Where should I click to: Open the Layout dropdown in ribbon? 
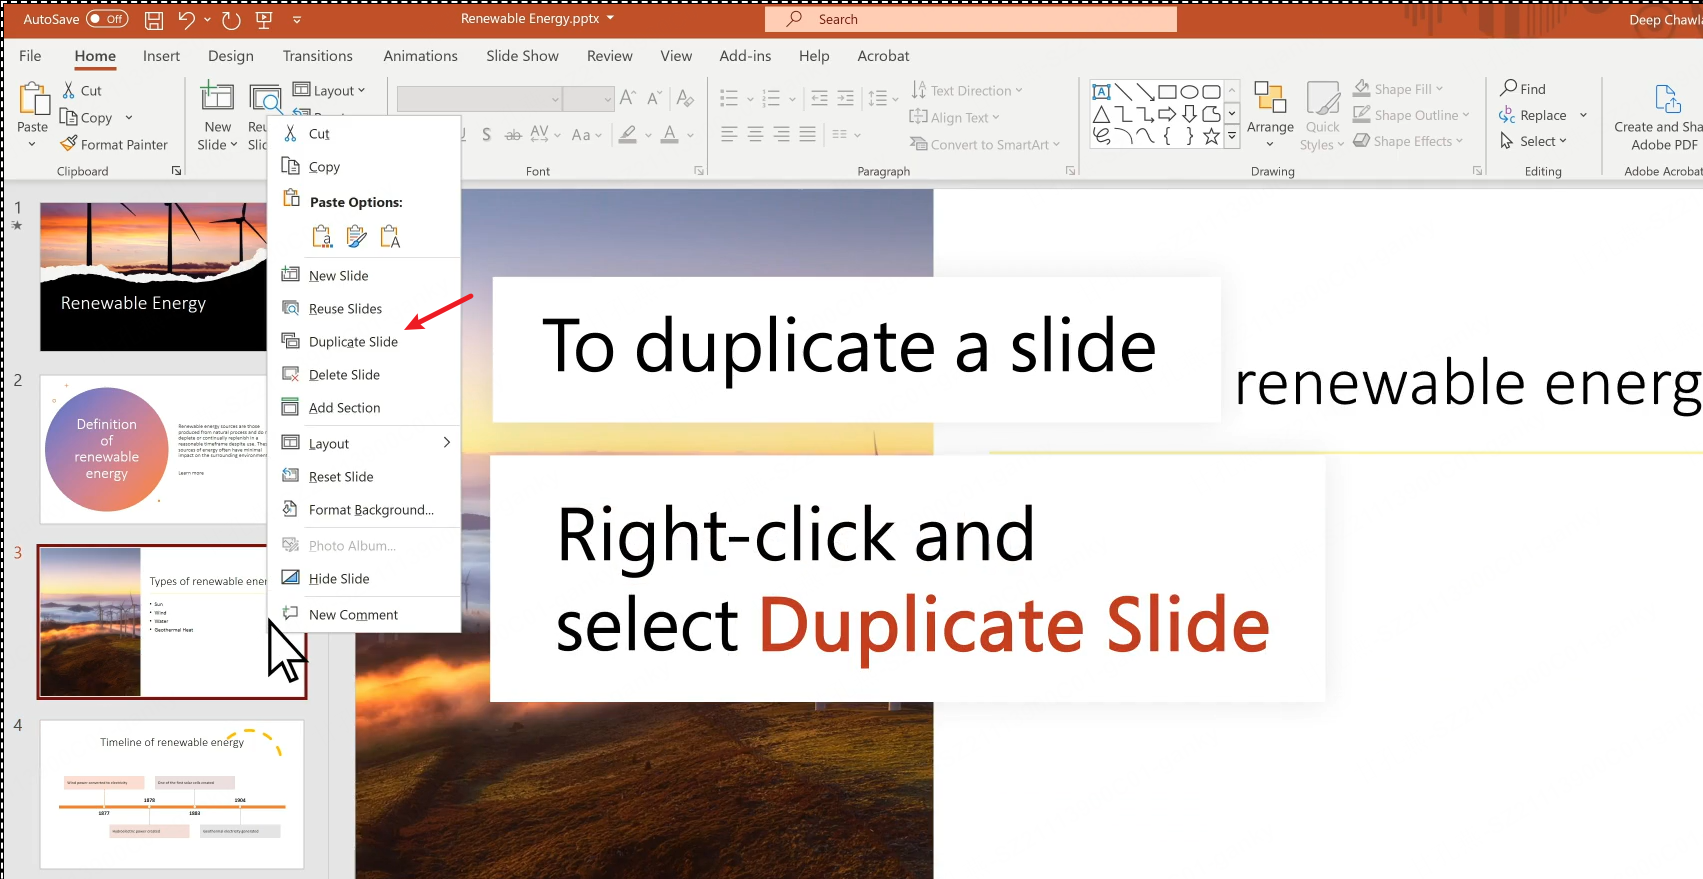pyautogui.click(x=329, y=90)
